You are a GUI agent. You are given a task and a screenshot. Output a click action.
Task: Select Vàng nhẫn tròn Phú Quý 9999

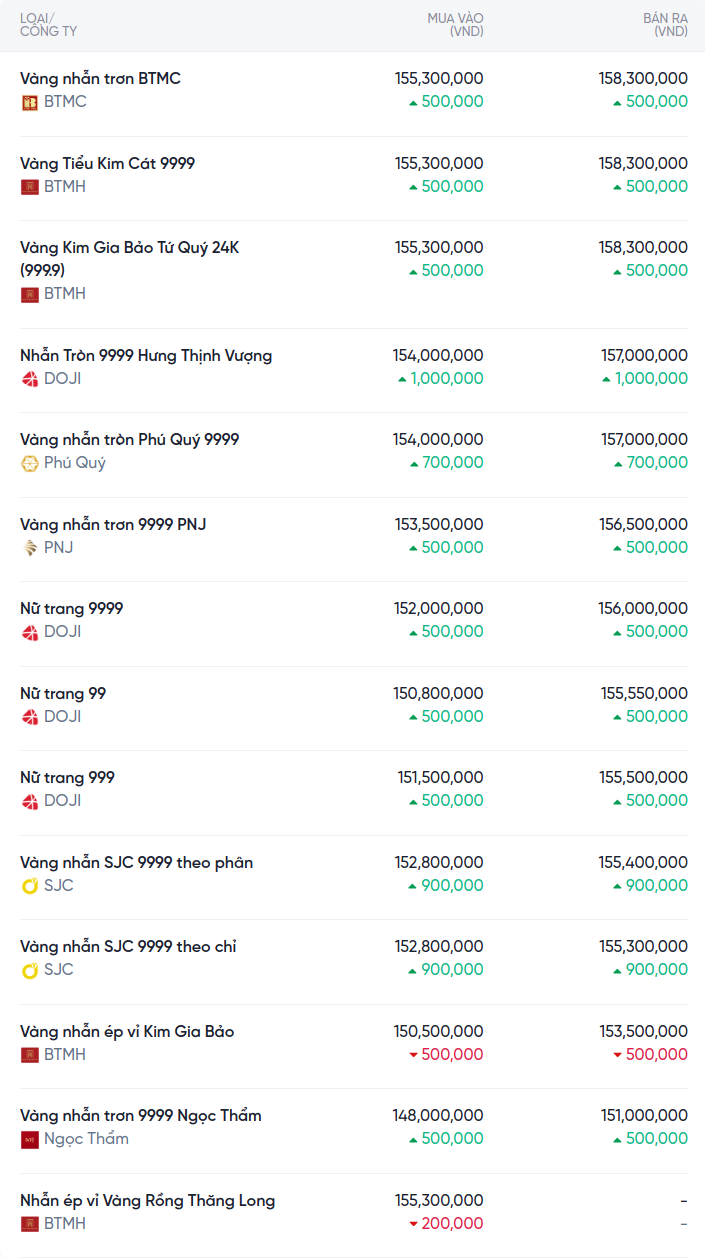coord(129,439)
